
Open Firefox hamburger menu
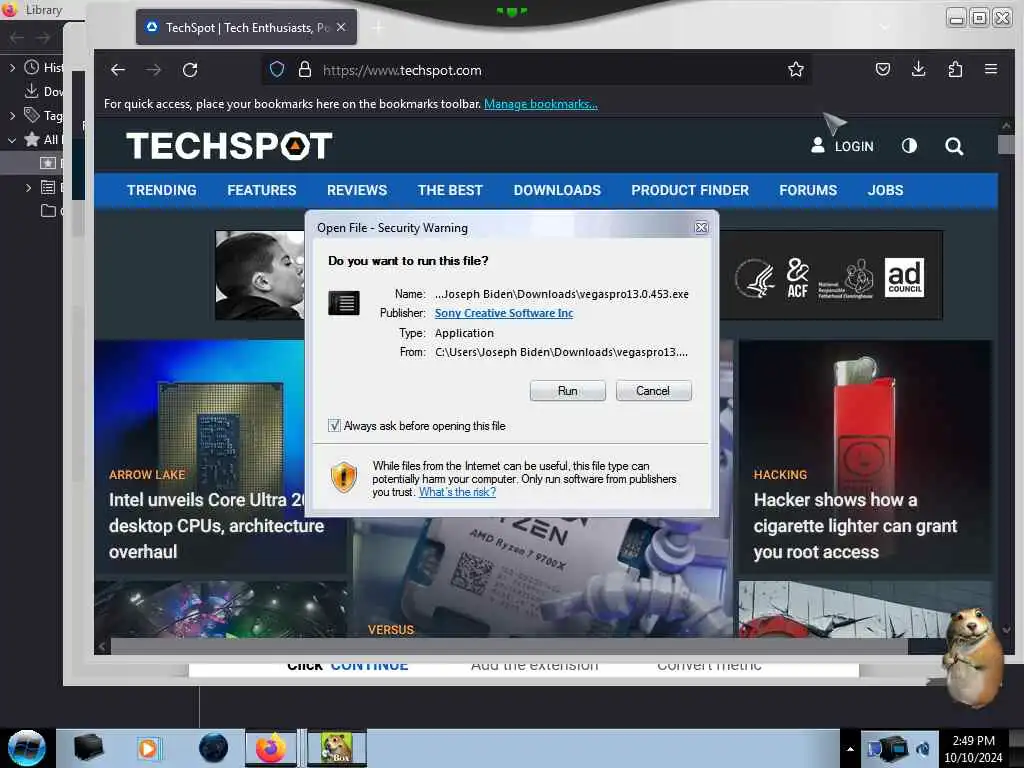click(x=991, y=69)
